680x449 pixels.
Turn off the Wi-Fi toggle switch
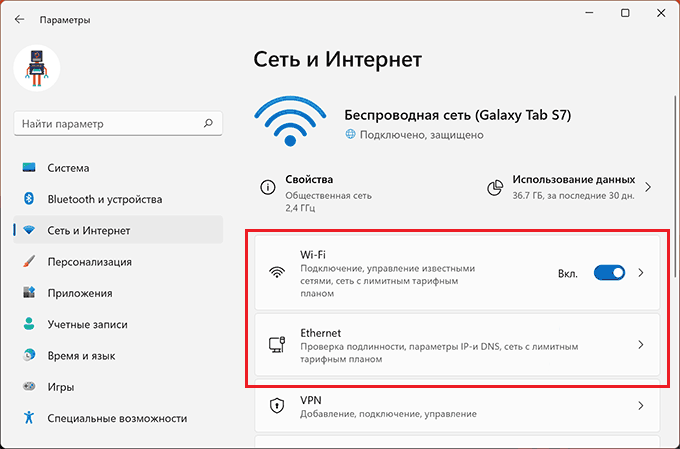(609, 273)
